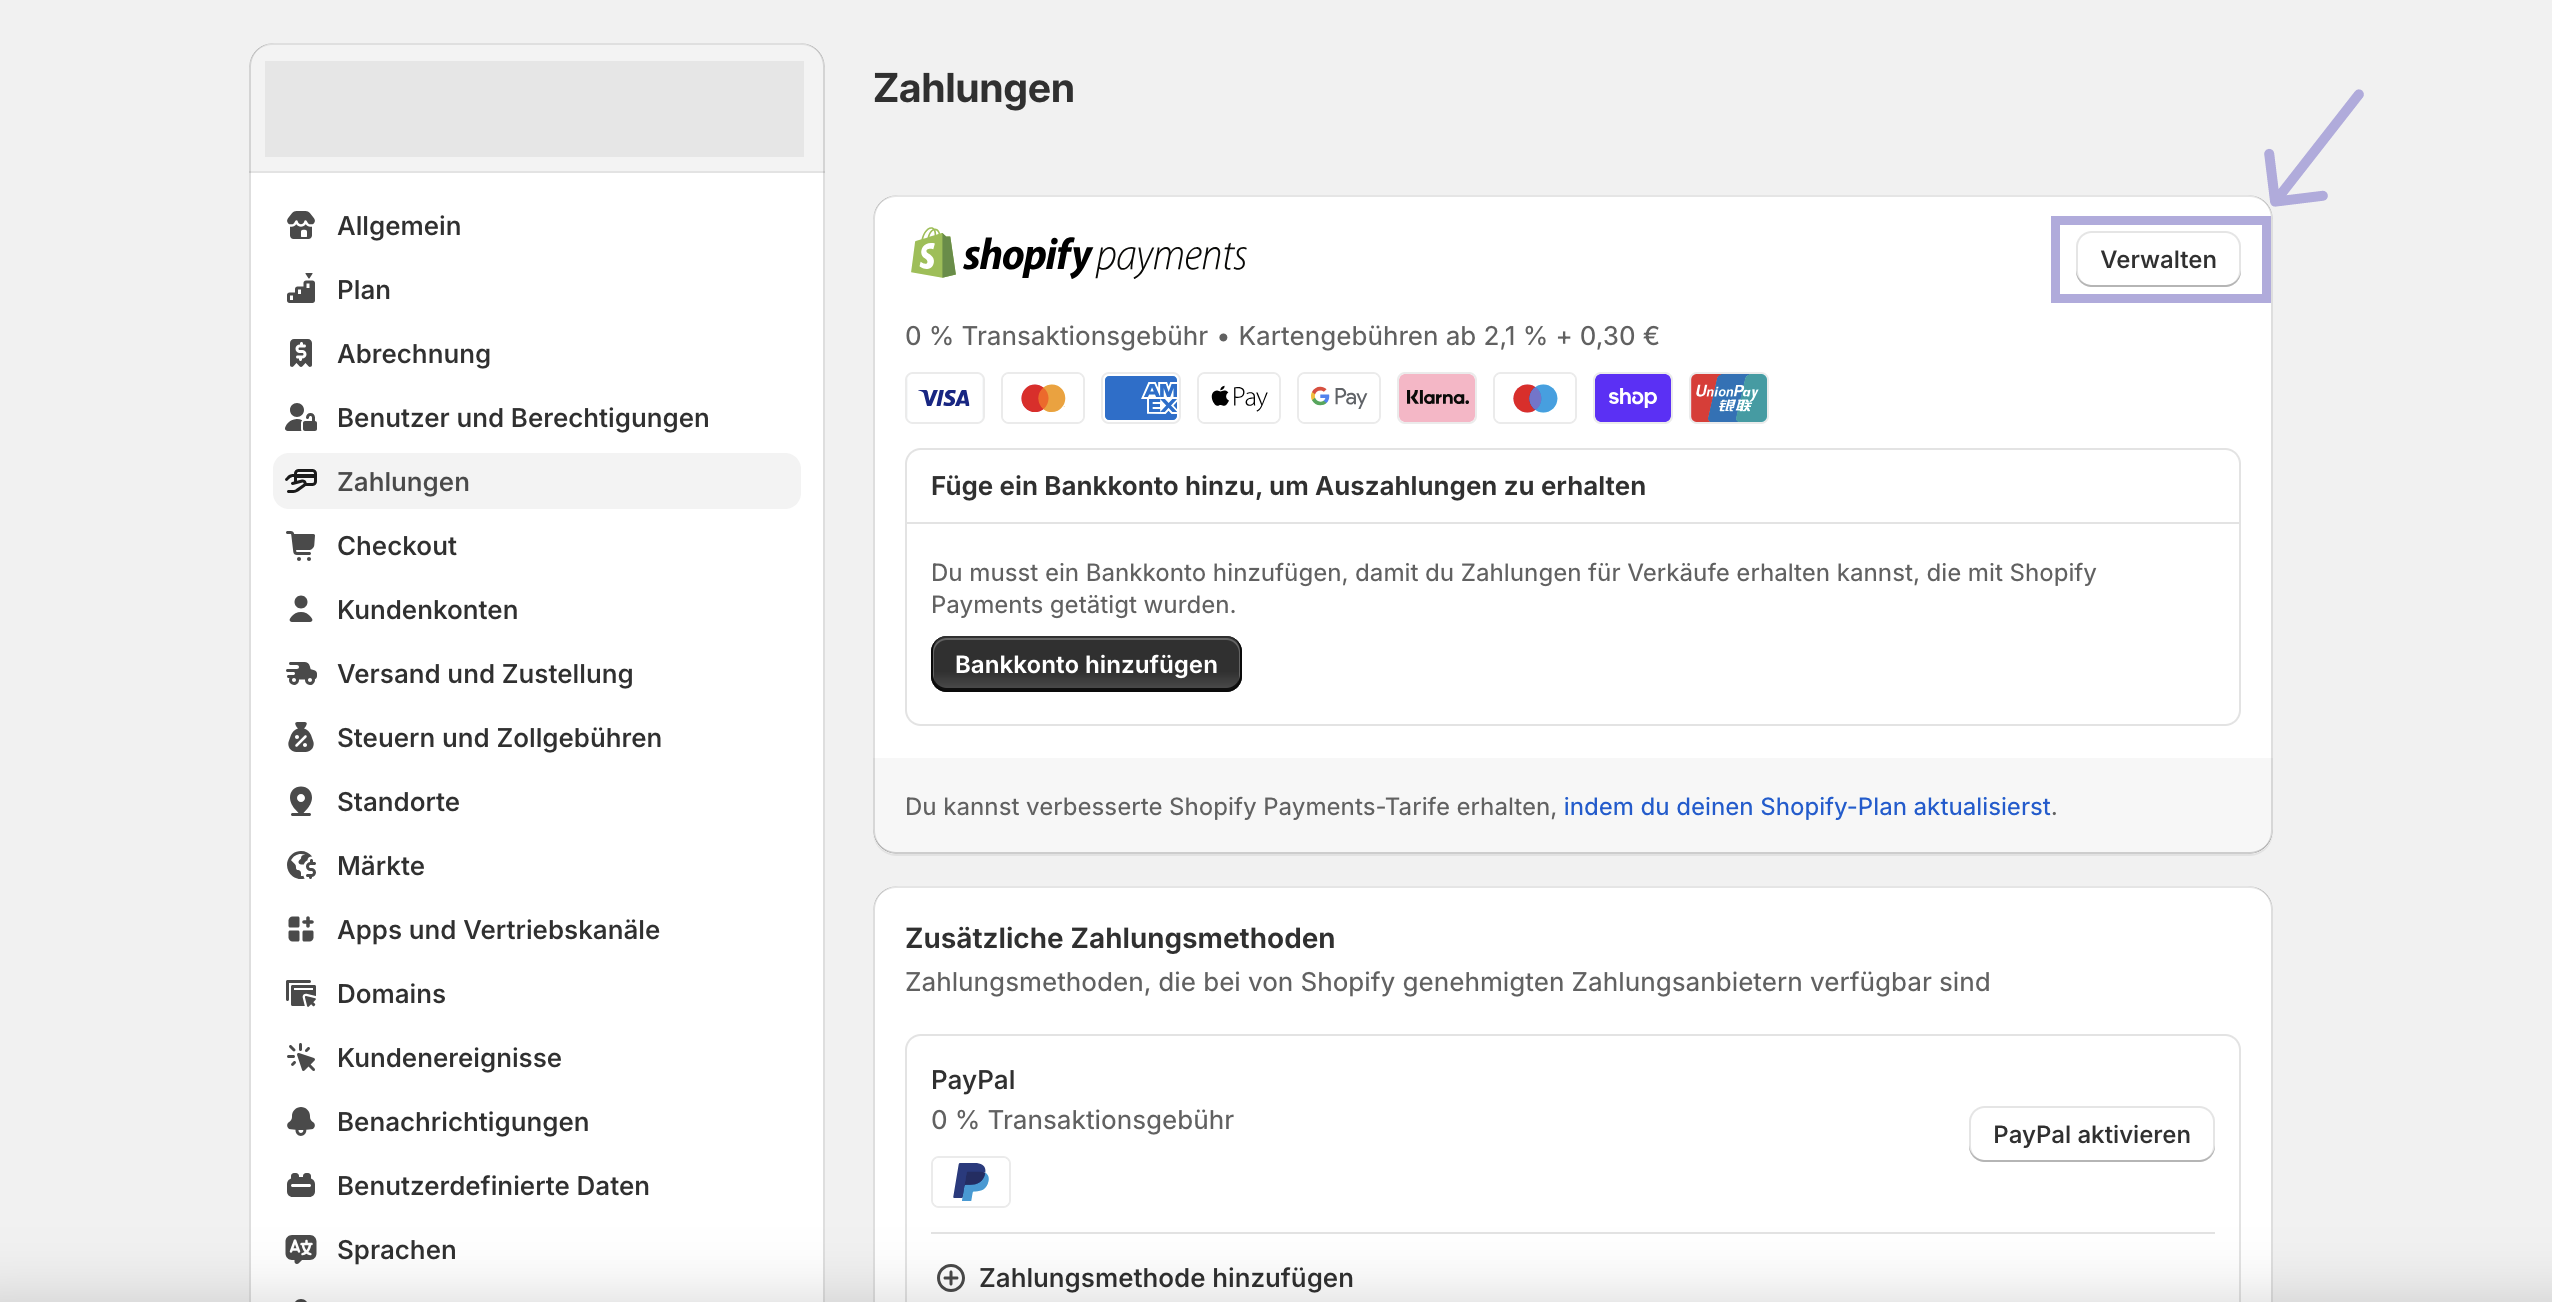Click the Steuern und Zollgebühren icon
This screenshot has width=2552, height=1302.
pos(301,738)
